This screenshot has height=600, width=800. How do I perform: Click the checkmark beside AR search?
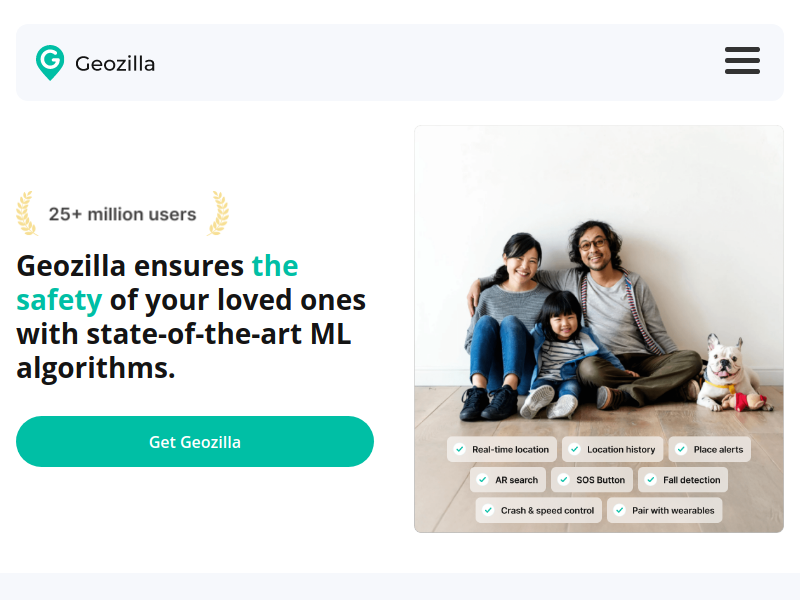click(482, 480)
